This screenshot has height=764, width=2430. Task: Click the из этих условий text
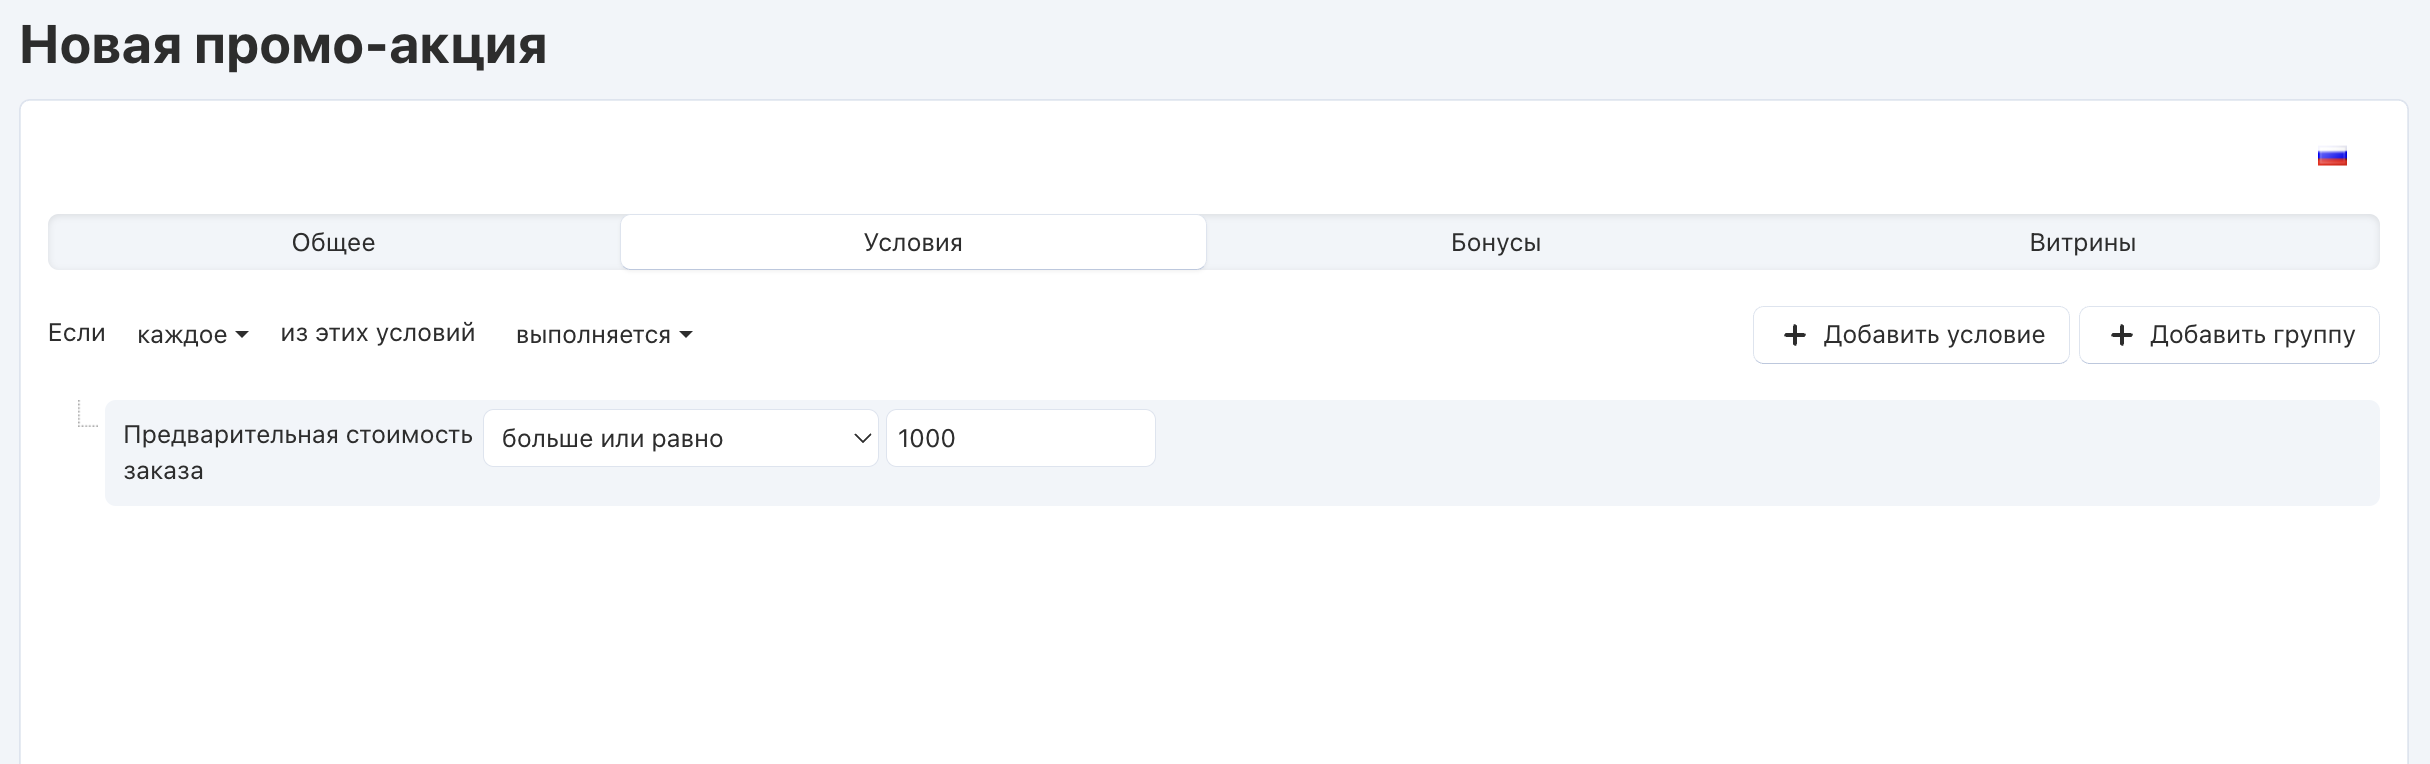[378, 333]
